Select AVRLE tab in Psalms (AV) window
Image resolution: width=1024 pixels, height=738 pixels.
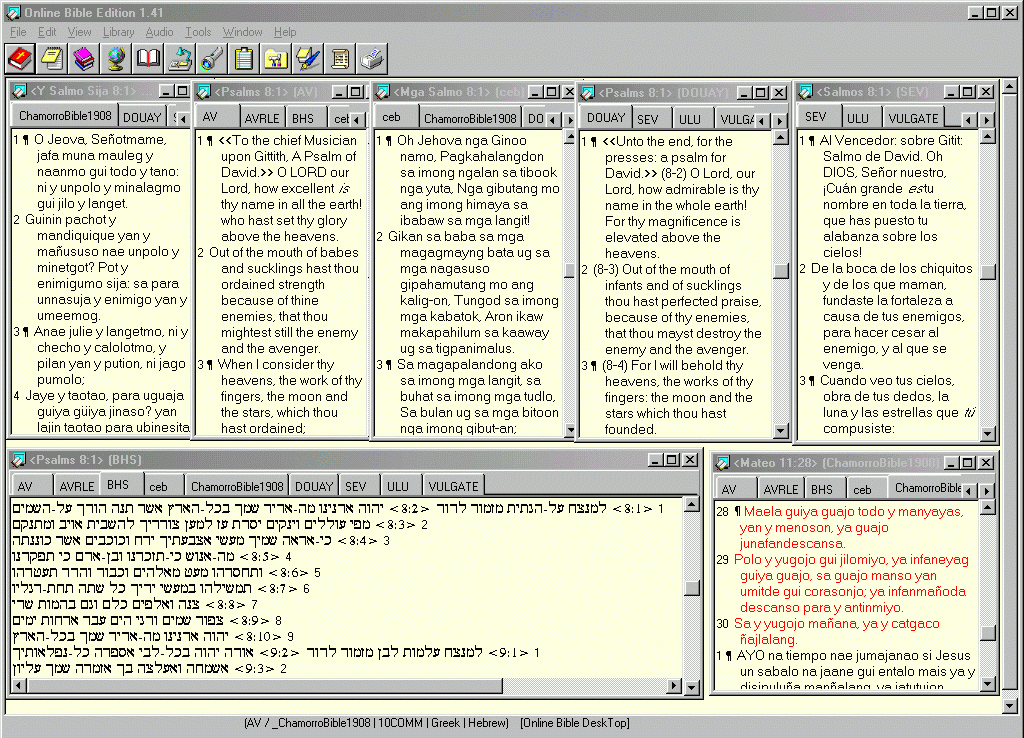[x=261, y=118]
